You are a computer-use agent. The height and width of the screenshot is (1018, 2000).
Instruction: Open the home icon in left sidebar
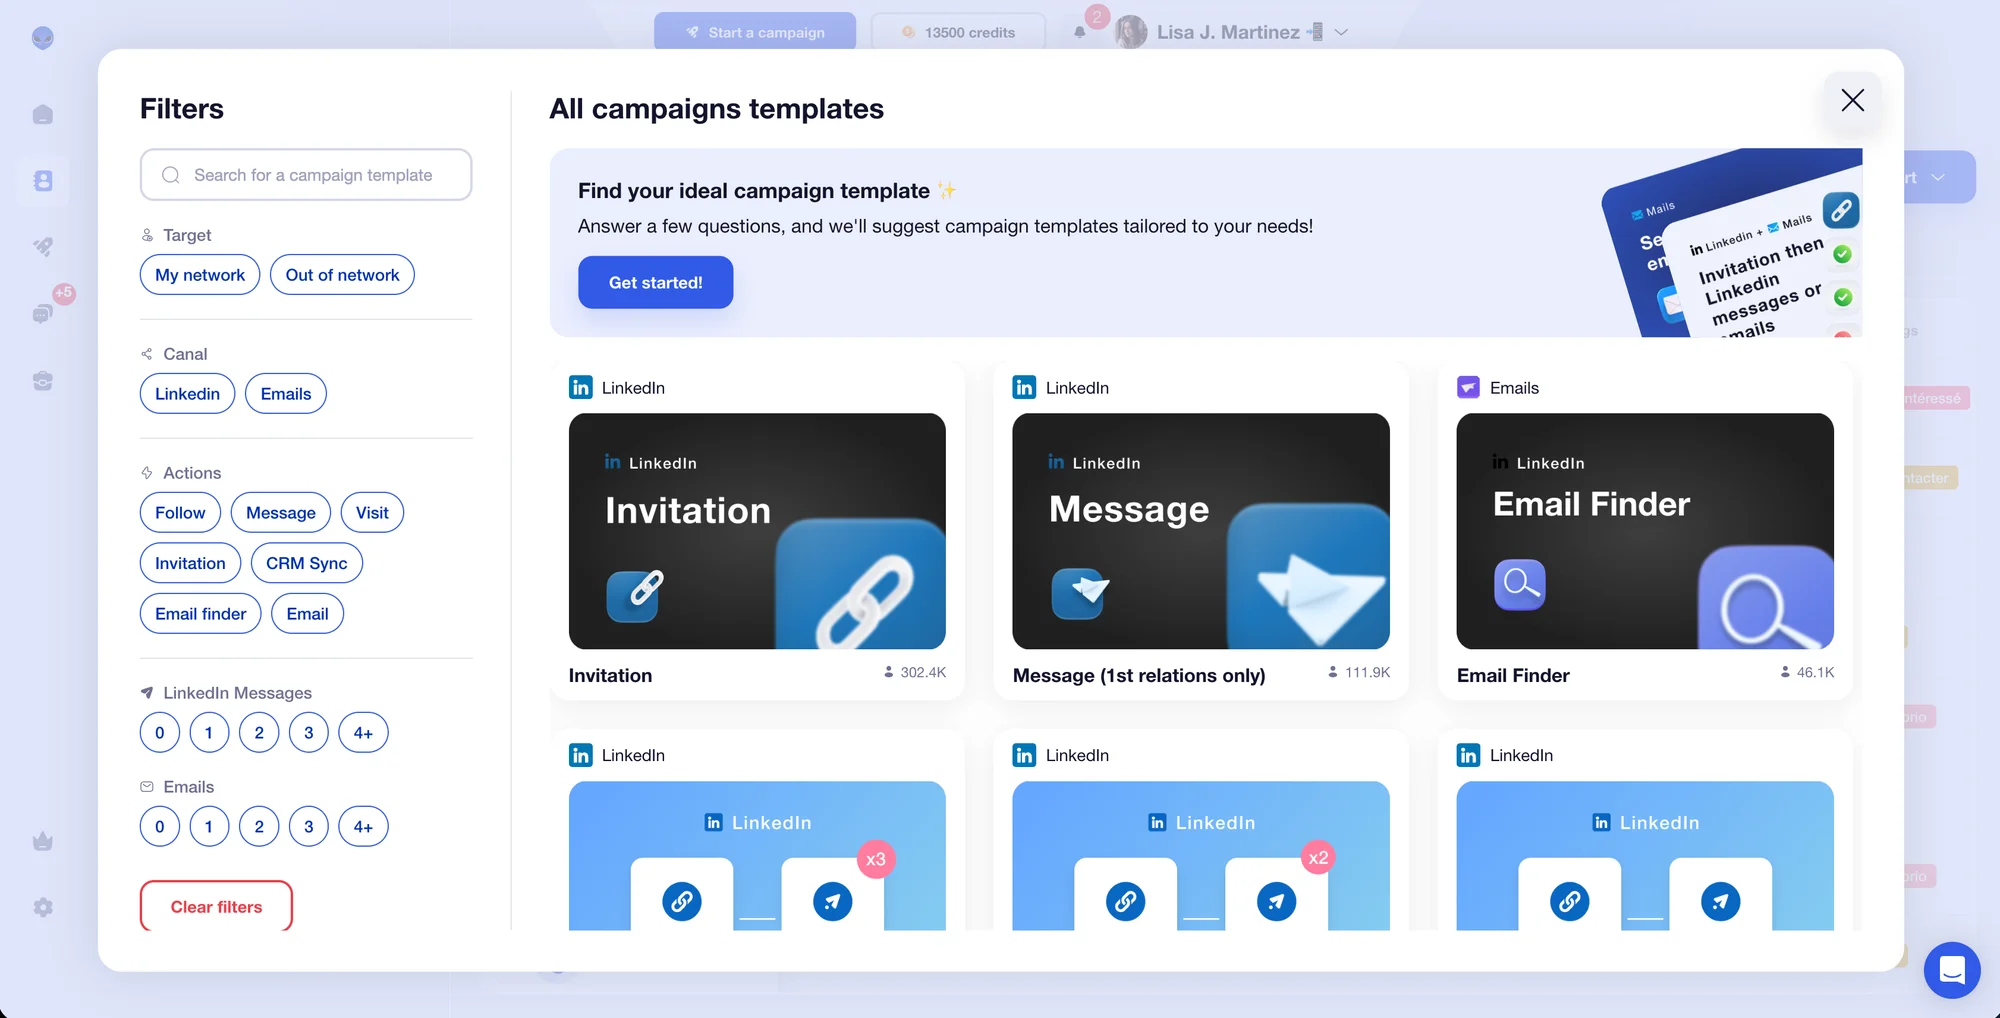[43, 115]
